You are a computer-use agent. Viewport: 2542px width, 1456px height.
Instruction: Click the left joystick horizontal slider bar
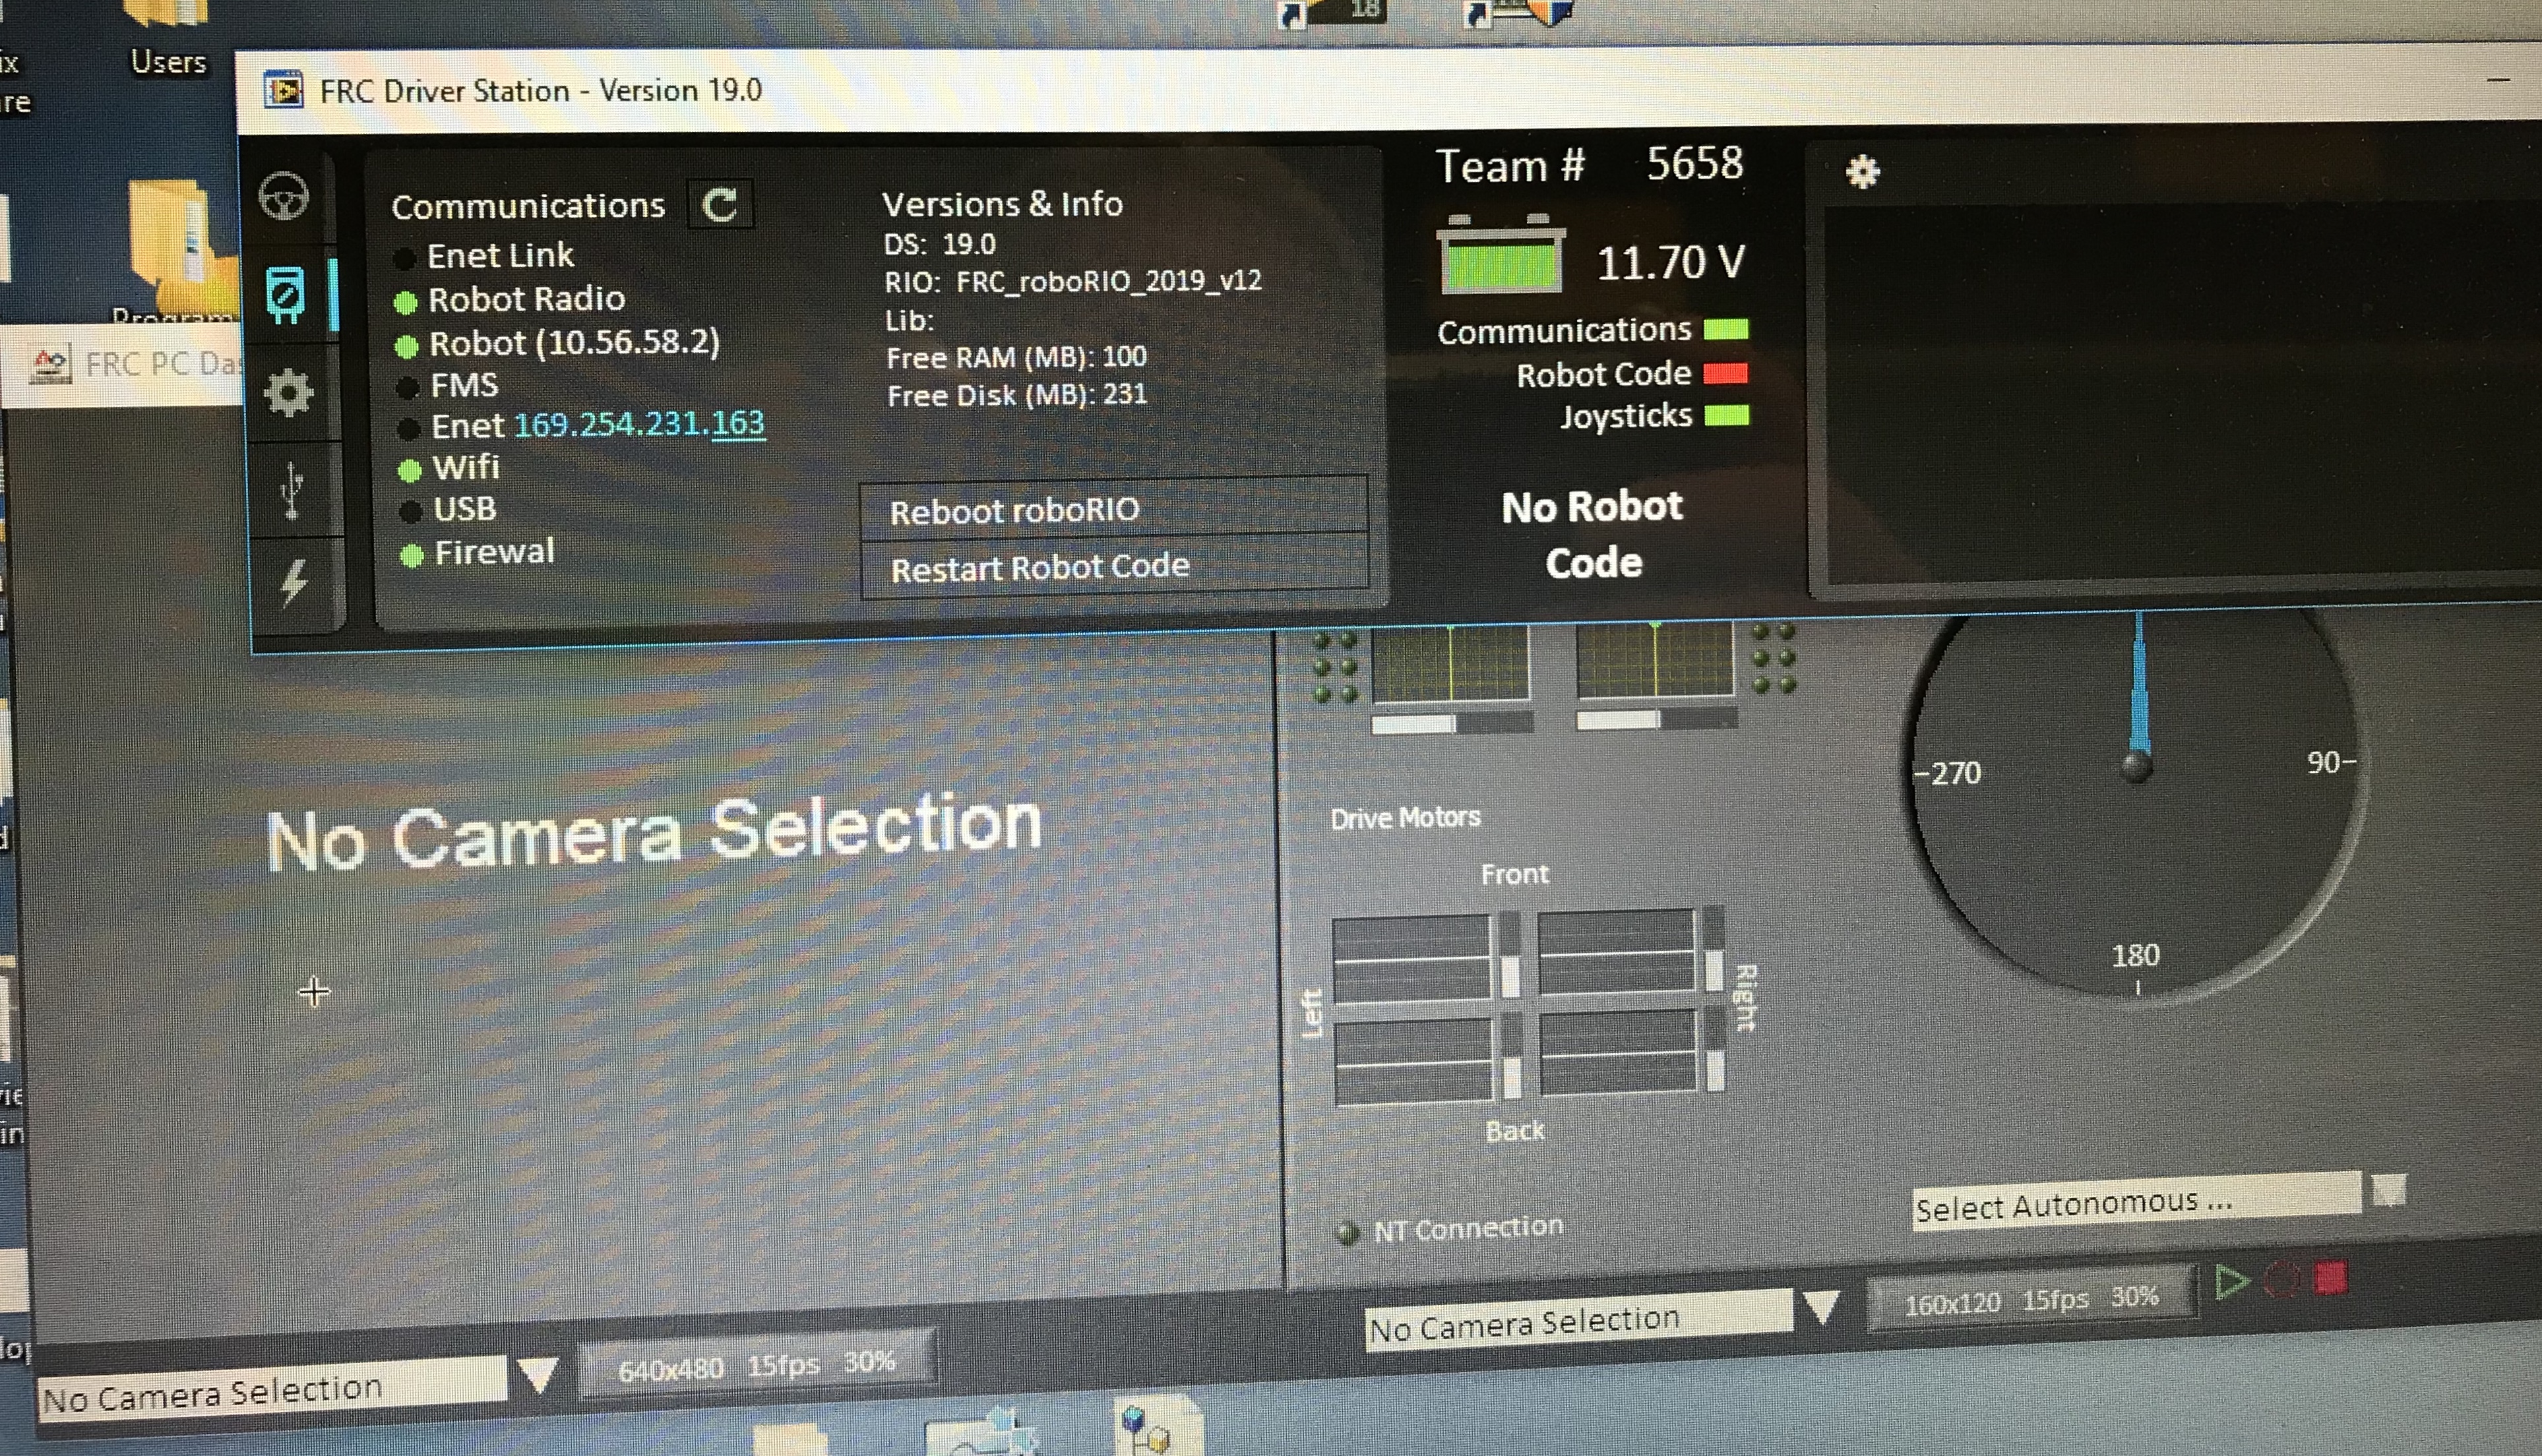coord(1453,723)
